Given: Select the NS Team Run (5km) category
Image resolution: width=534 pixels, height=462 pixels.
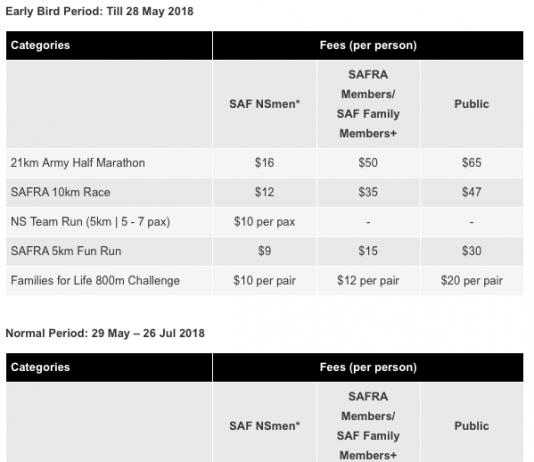Looking at the screenshot, I should (x=90, y=222).
